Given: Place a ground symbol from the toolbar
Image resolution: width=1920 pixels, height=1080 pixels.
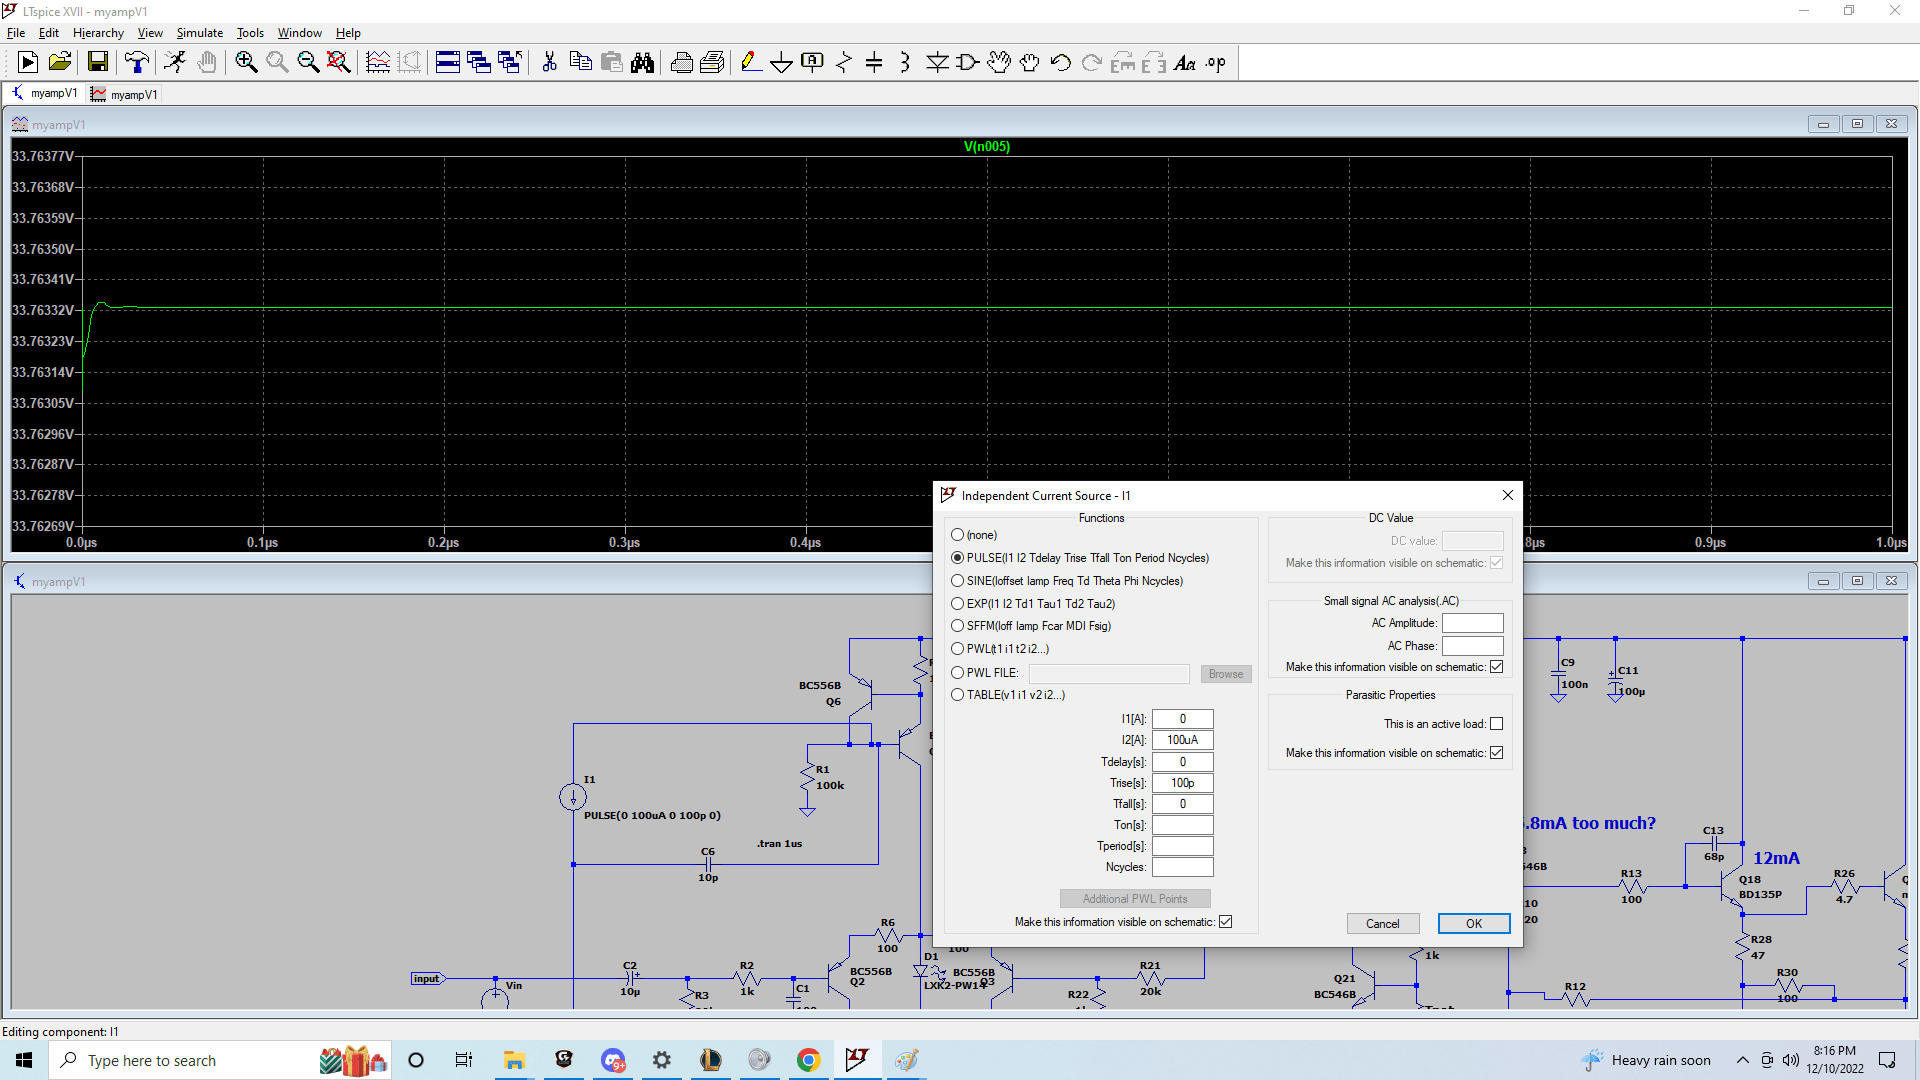Looking at the screenshot, I should pyautogui.click(x=782, y=63).
